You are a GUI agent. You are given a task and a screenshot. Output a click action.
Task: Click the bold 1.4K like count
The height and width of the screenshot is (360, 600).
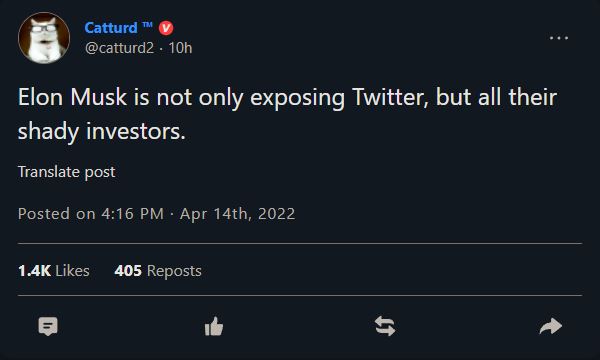[34, 271]
